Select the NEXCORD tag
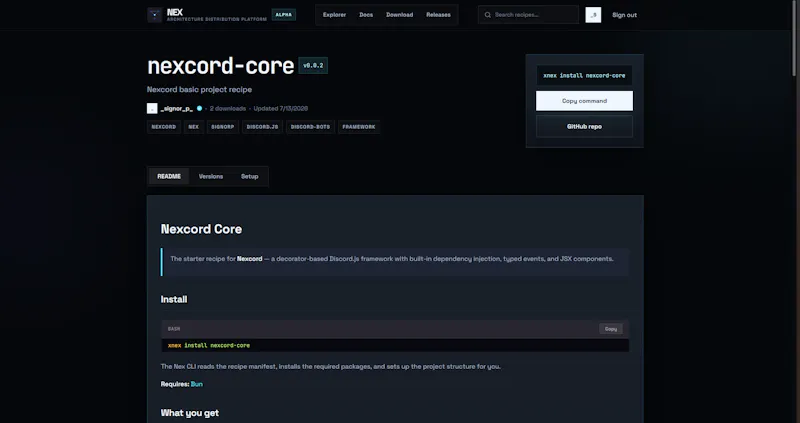This screenshot has height=423, width=800. [x=164, y=127]
